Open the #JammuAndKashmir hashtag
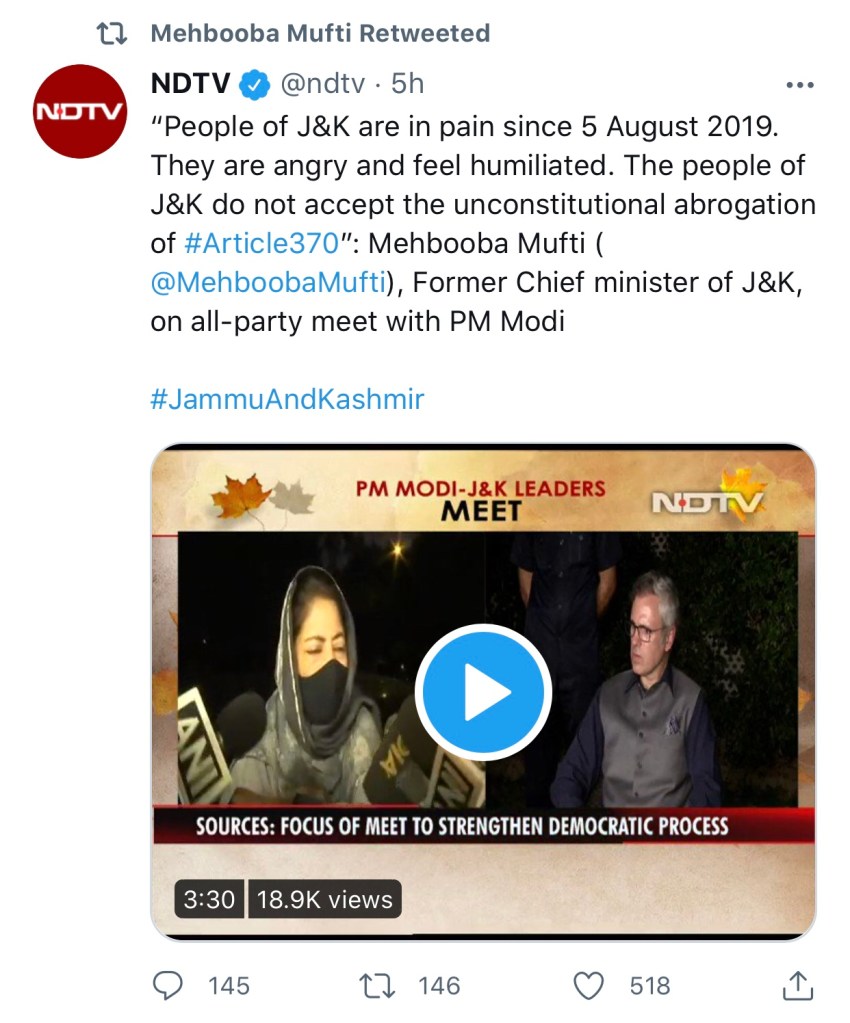The width and height of the screenshot is (850, 1023). pos(287,399)
